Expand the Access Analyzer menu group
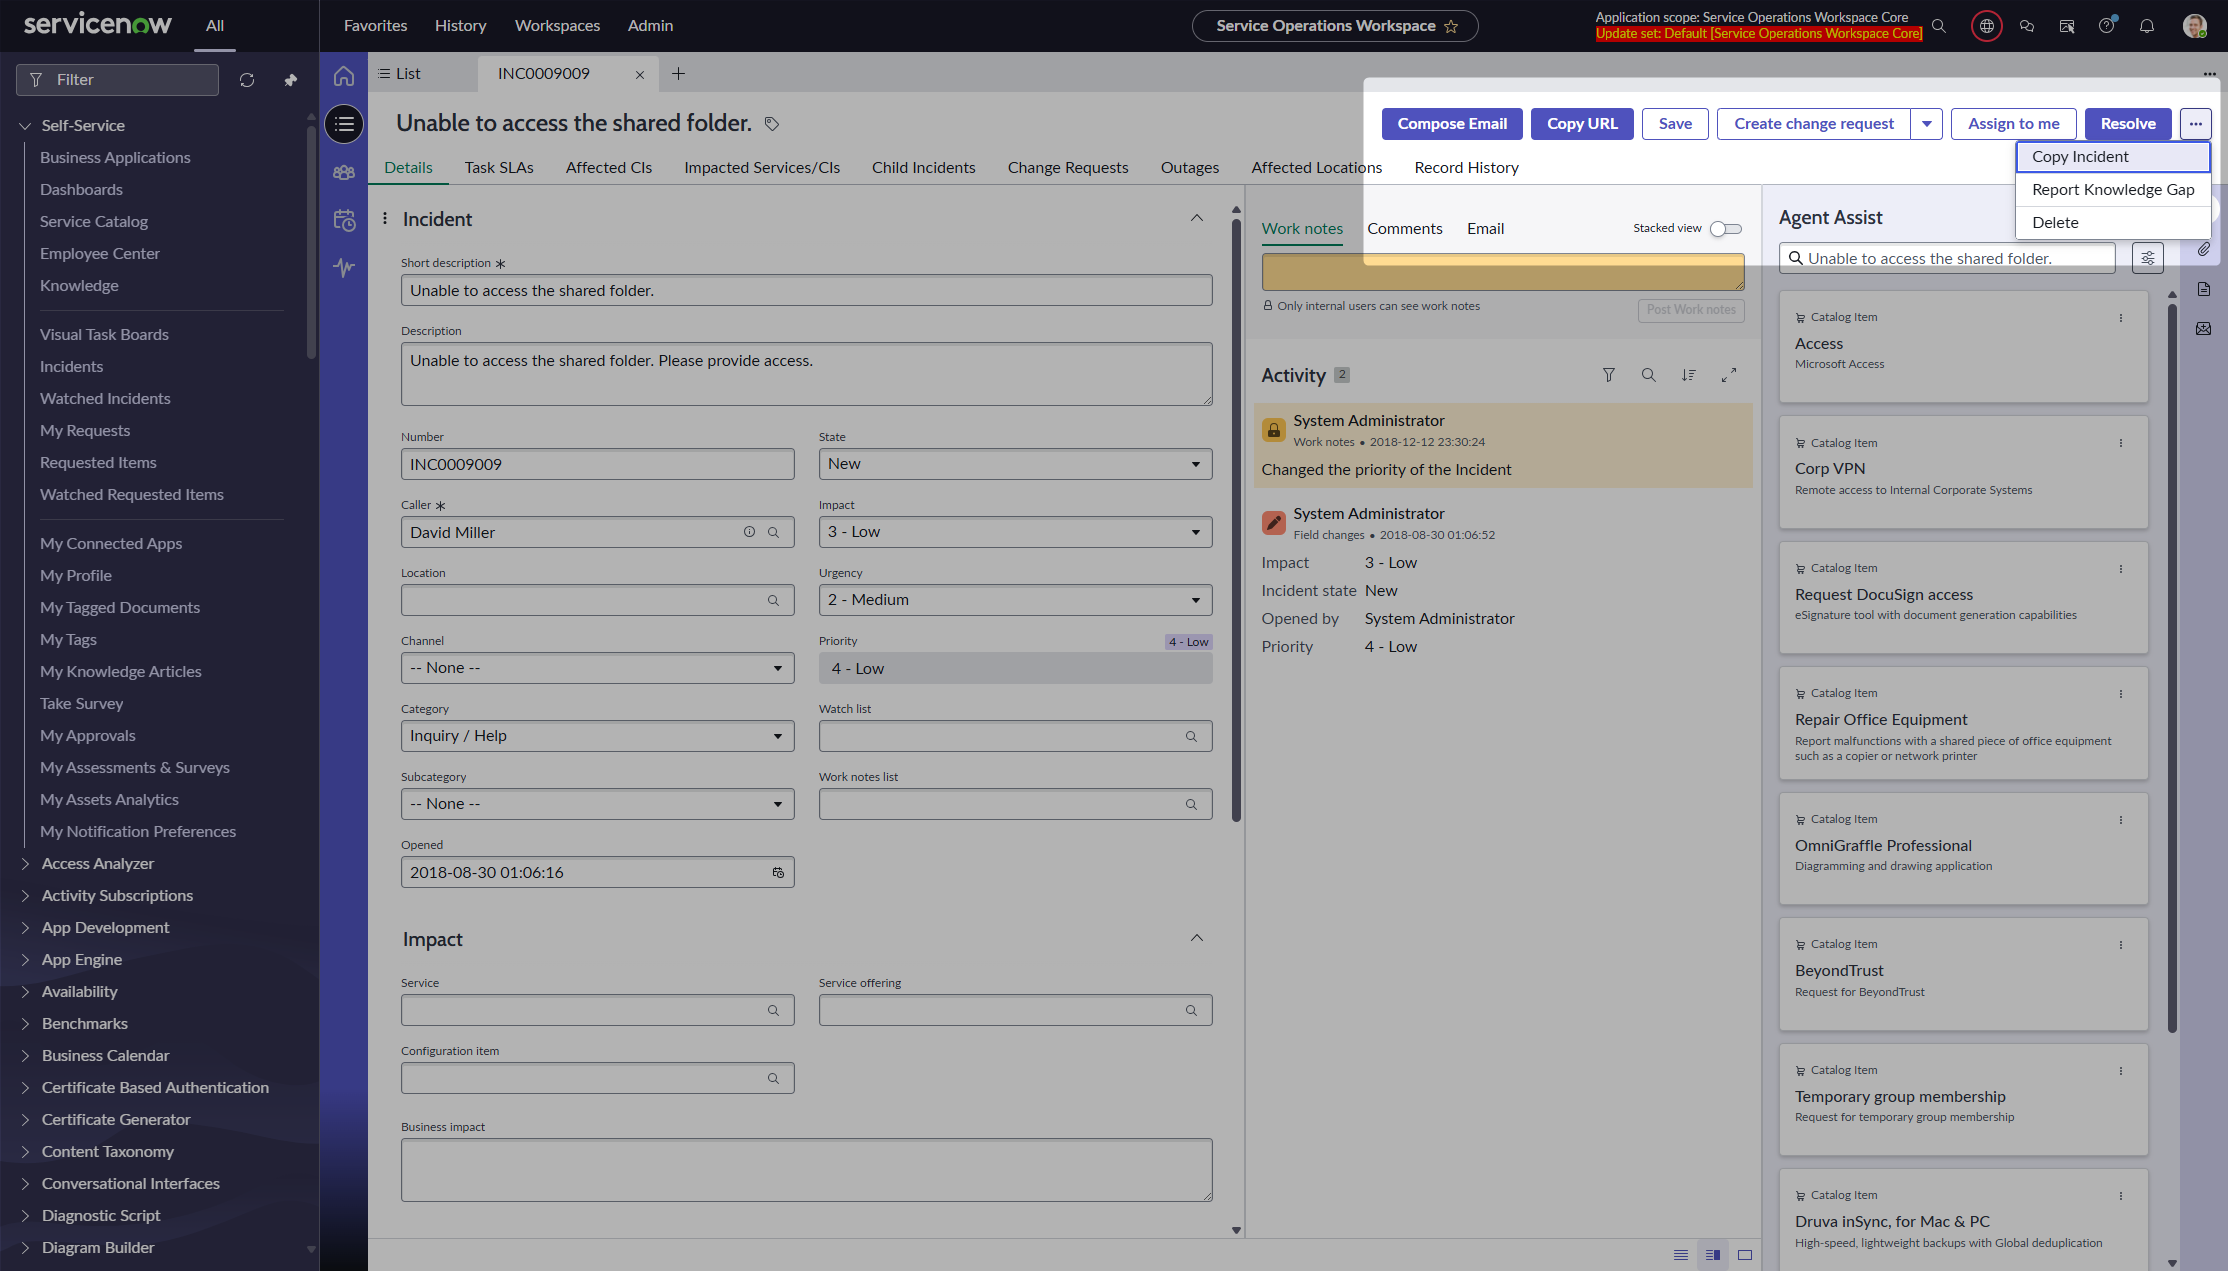This screenshot has width=2228, height=1271. [x=97, y=864]
